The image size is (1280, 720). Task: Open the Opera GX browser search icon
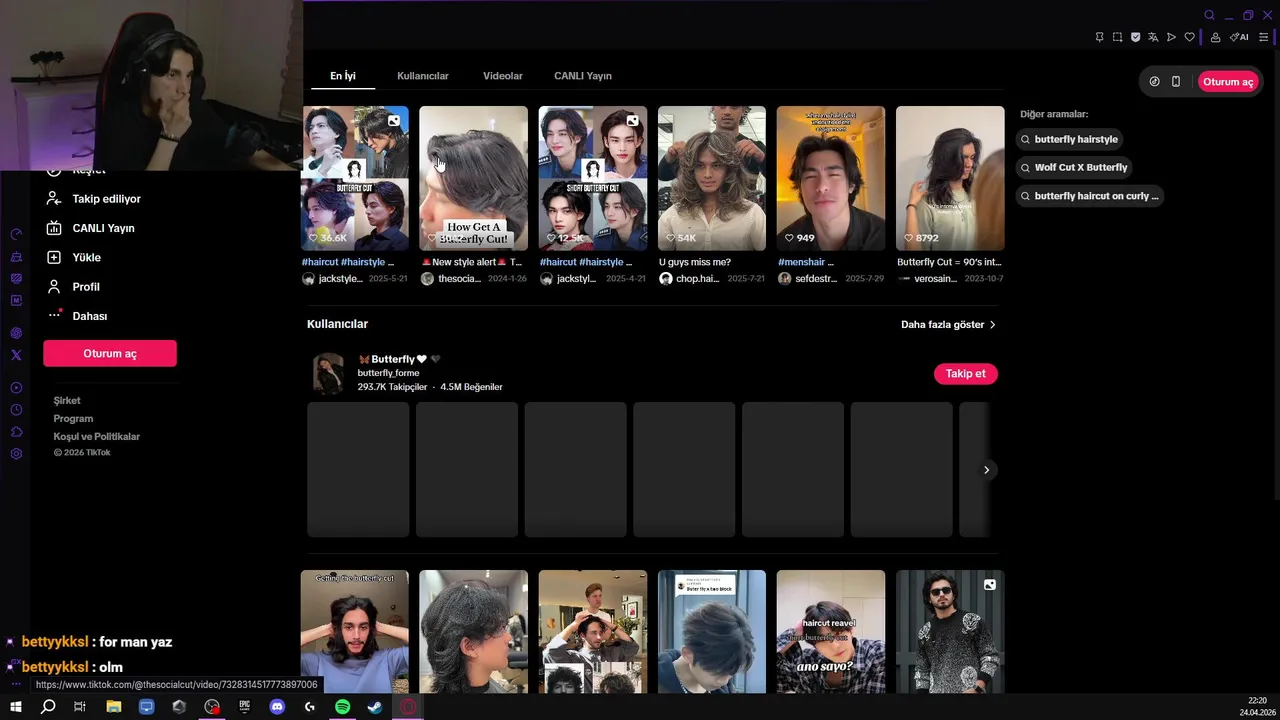tap(1209, 15)
